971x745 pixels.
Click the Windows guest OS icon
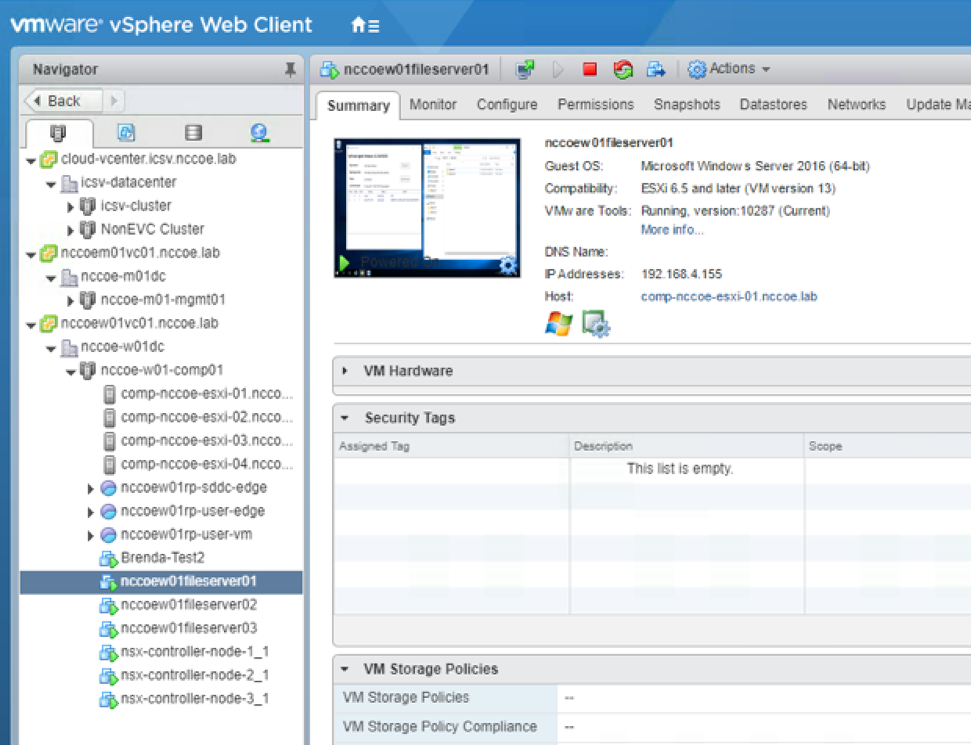point(559,324)
